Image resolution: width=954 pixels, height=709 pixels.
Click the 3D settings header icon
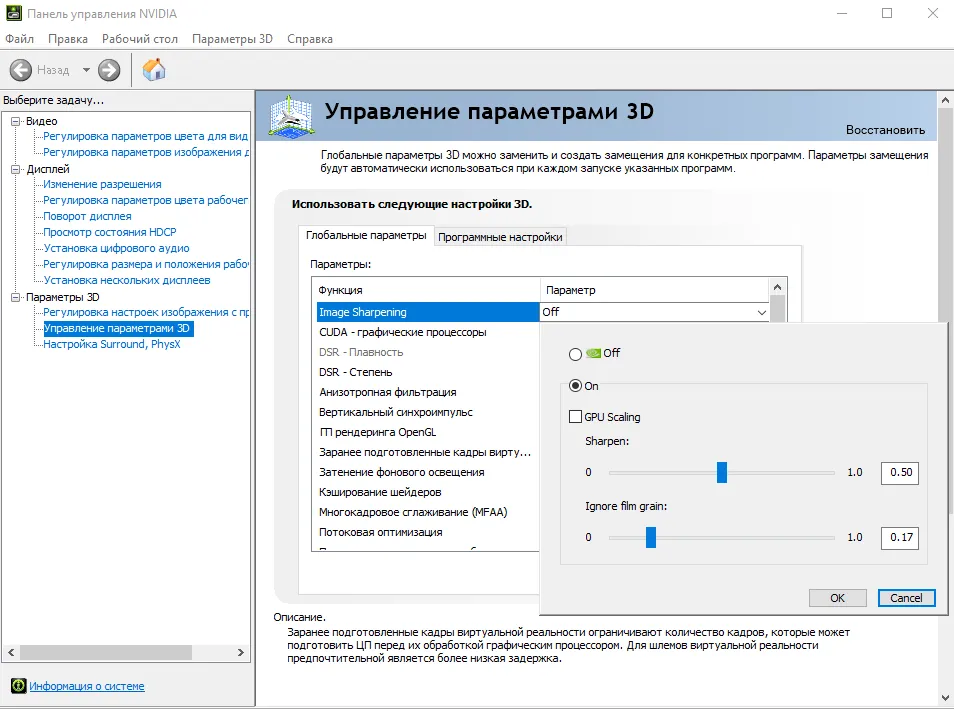(291, 116)
